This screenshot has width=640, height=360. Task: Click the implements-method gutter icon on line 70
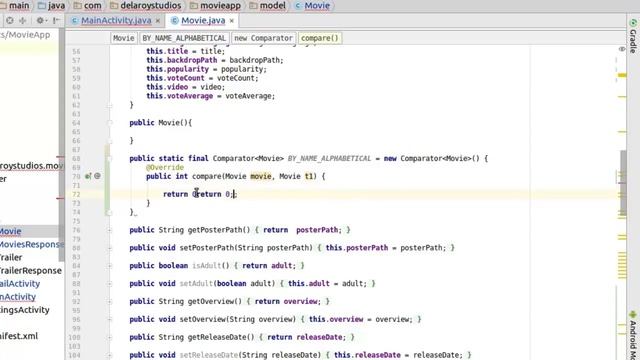[x=88, y=176]
